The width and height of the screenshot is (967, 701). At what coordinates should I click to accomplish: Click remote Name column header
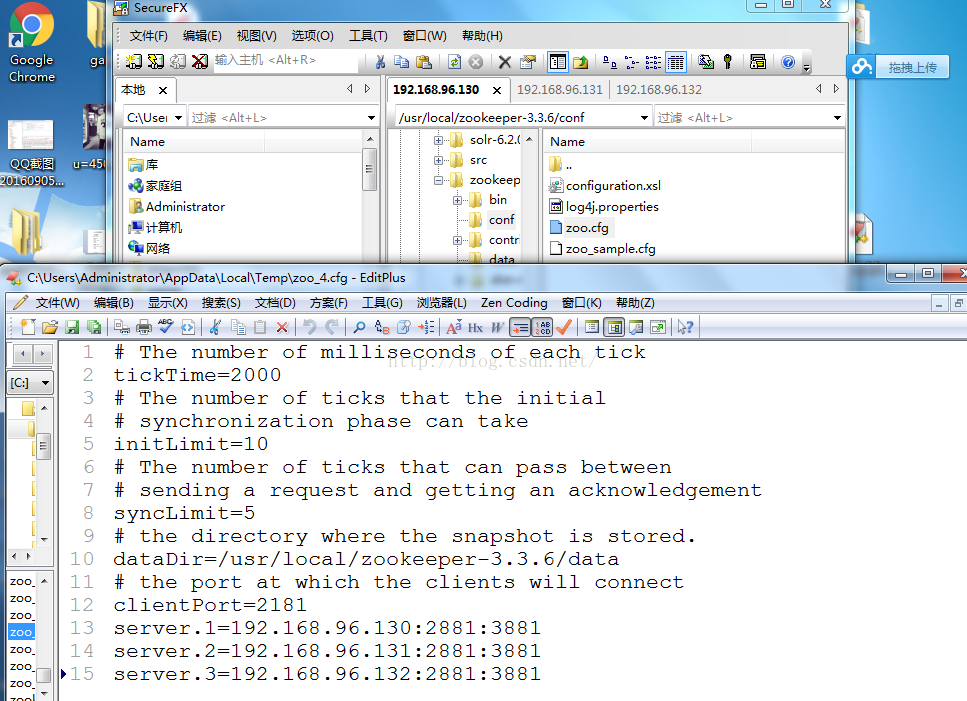[x=647, y=142]
